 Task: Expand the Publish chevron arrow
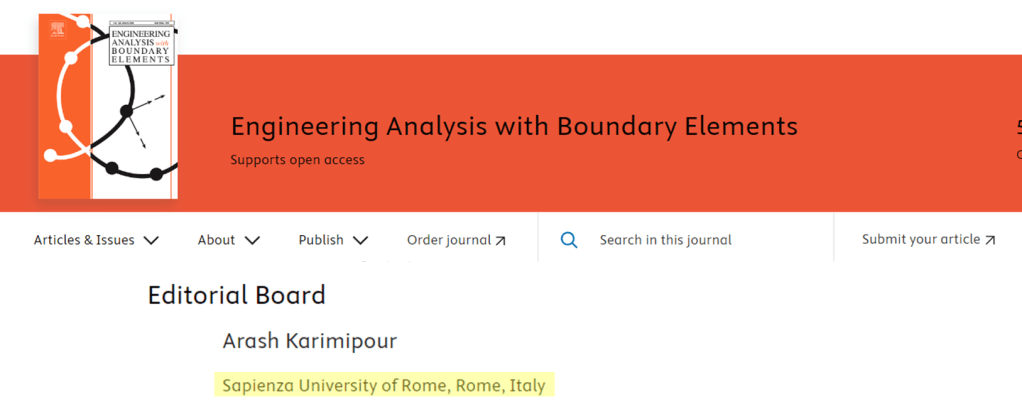[x=360, y=240]
